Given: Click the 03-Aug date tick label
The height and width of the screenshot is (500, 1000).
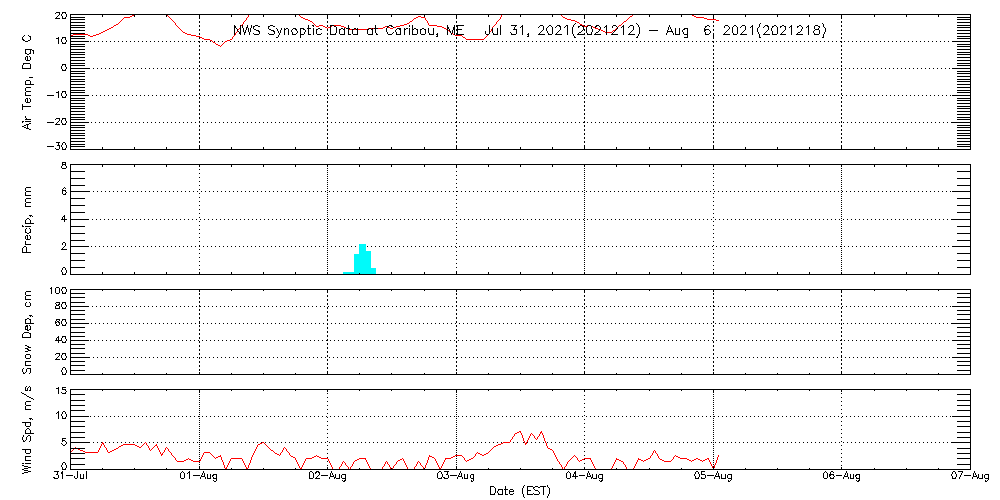Looking at the screenshot, I should click(x=456, y=477).
